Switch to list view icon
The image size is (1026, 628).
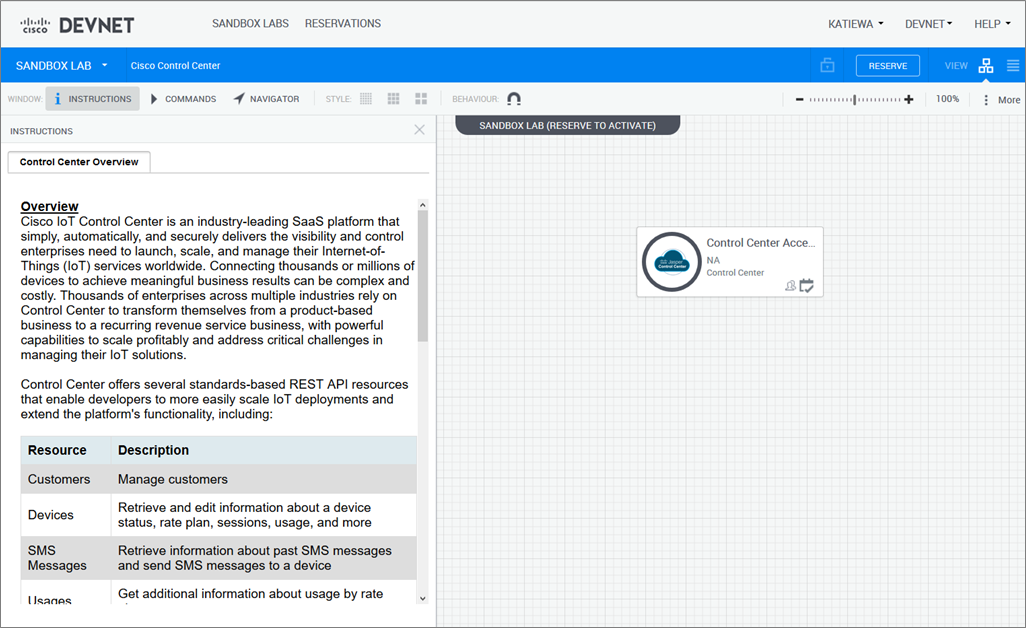pyautogui.click(x=1013, y=66)
